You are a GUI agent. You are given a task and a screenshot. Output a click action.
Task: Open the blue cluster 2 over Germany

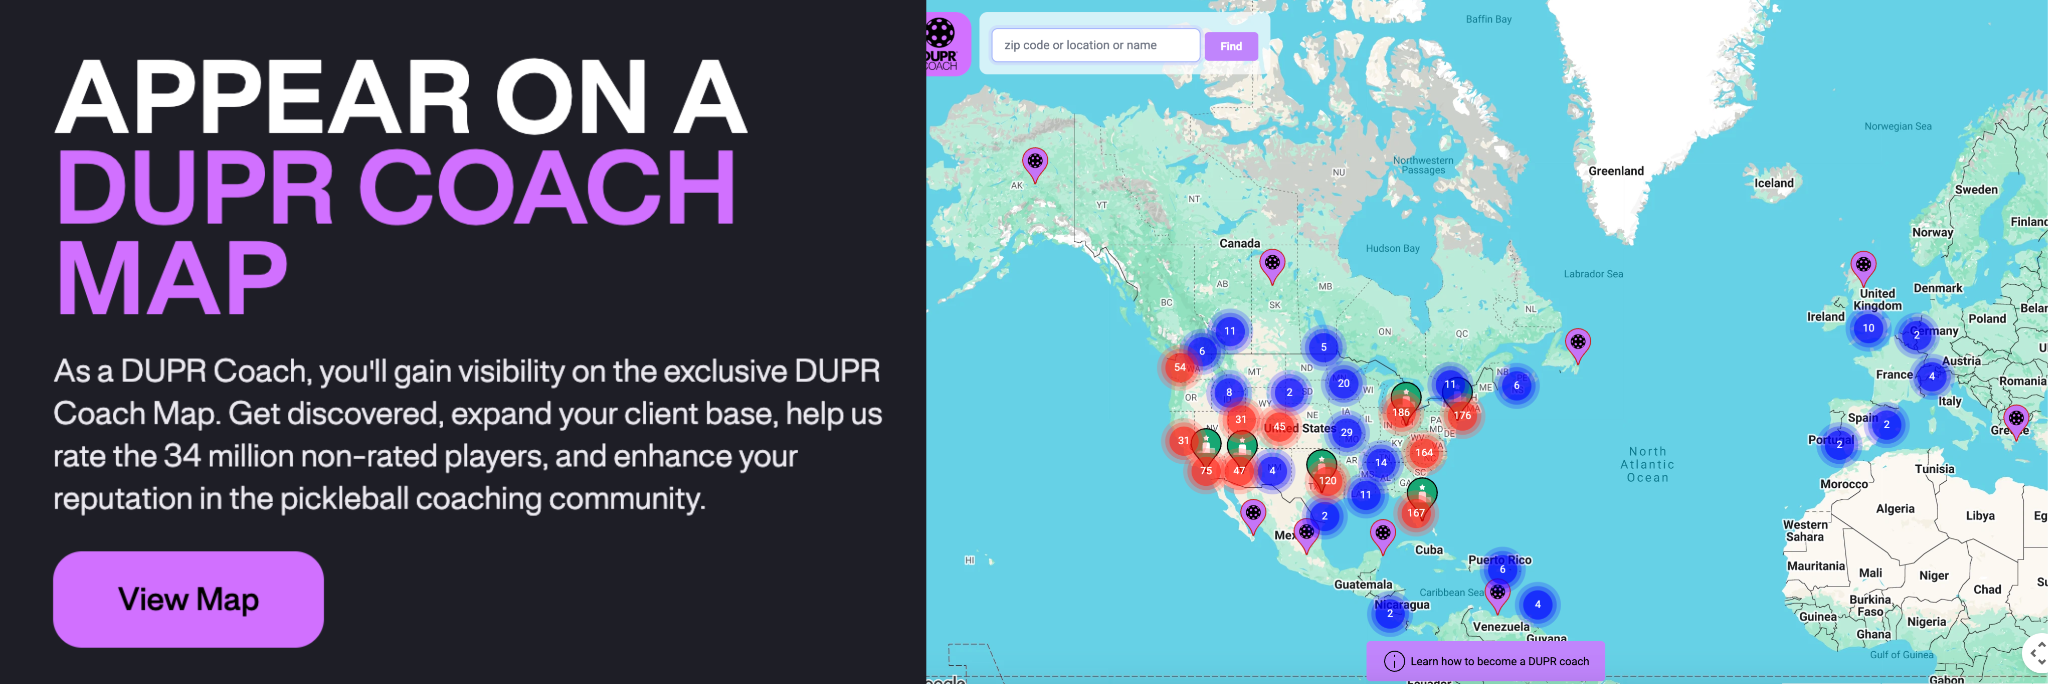point(1917,335)
